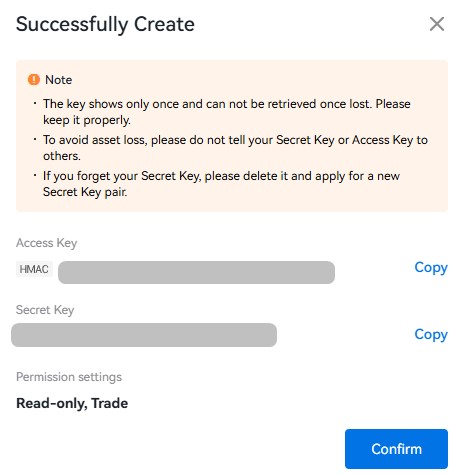
Task: Click the Secret Key label
Action: point(45,310)
